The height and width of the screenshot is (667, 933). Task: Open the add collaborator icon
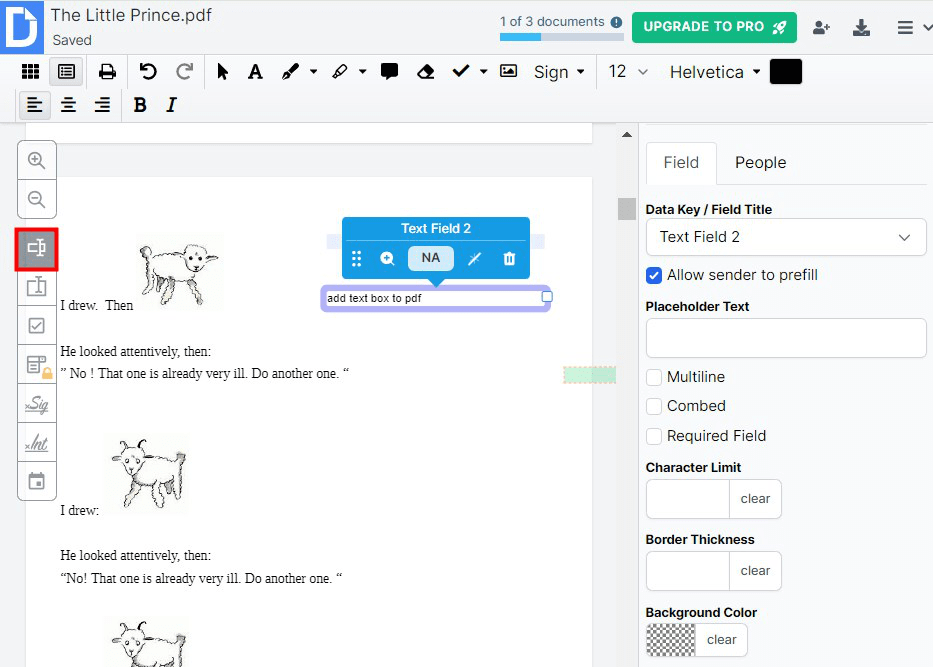tap(821, 27)
